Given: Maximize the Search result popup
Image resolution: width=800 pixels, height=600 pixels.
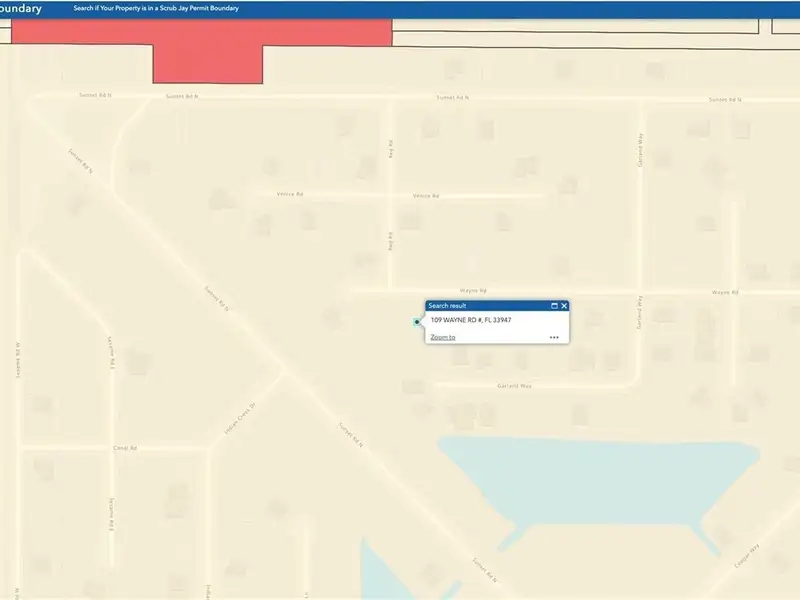Looking at the screenshot, I should click(x=554, y=306).
